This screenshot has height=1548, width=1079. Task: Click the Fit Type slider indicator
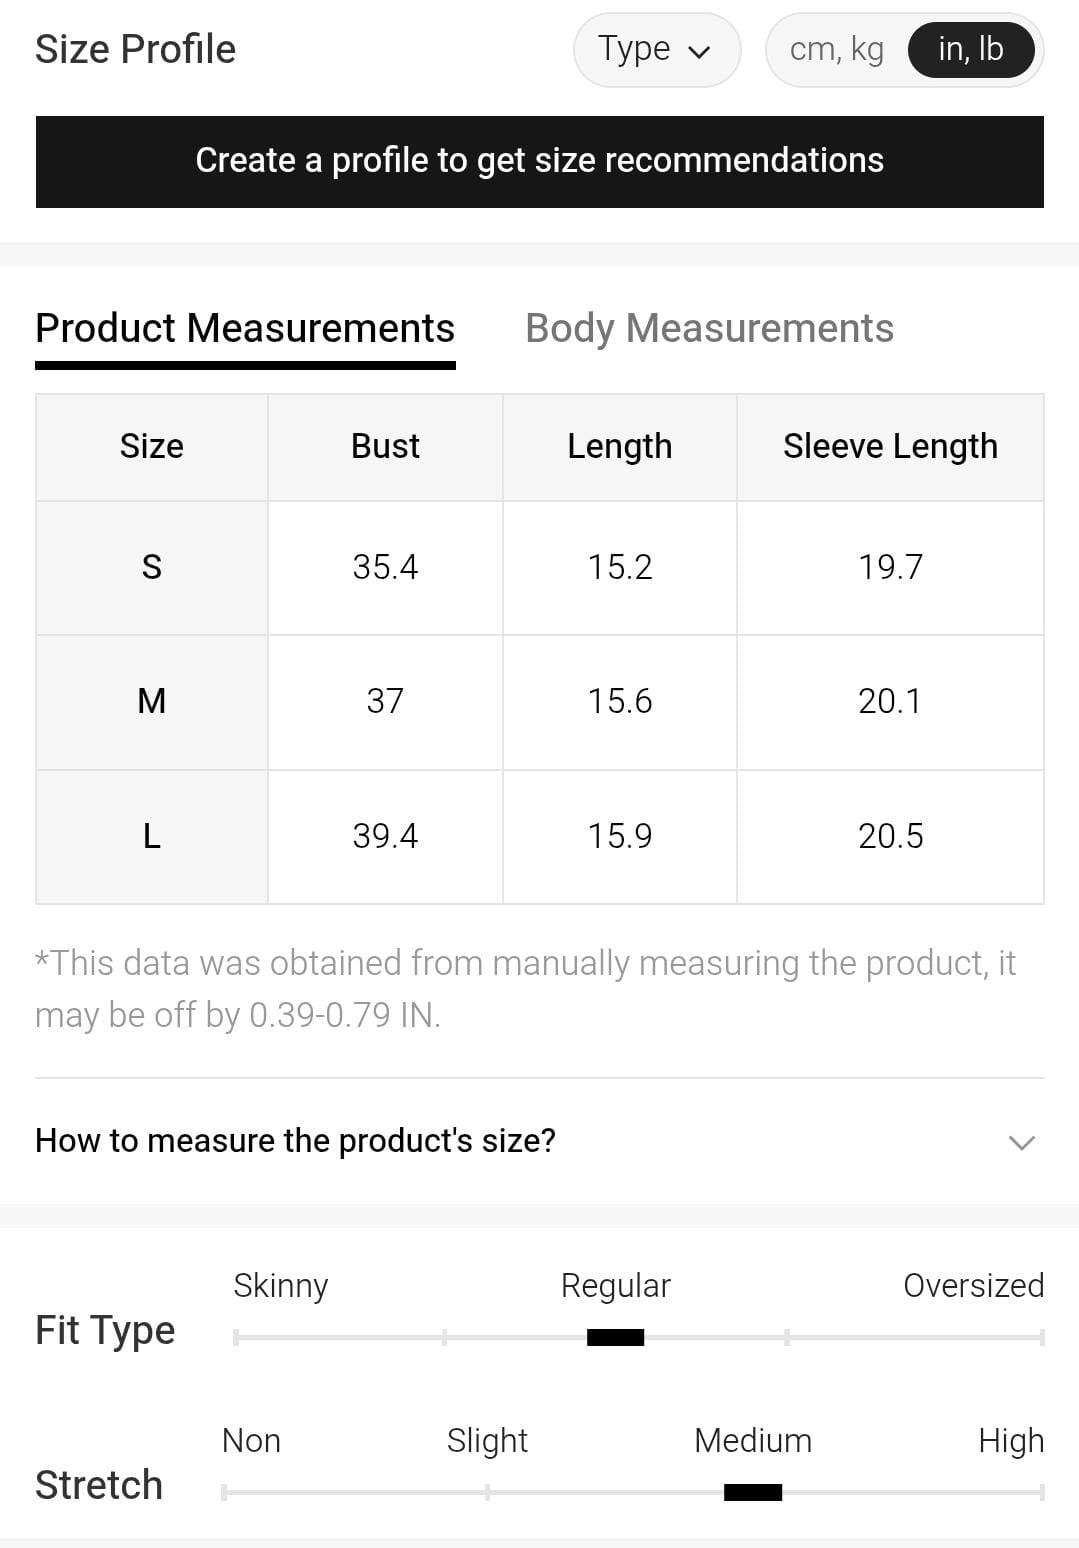click(615, 1337)
